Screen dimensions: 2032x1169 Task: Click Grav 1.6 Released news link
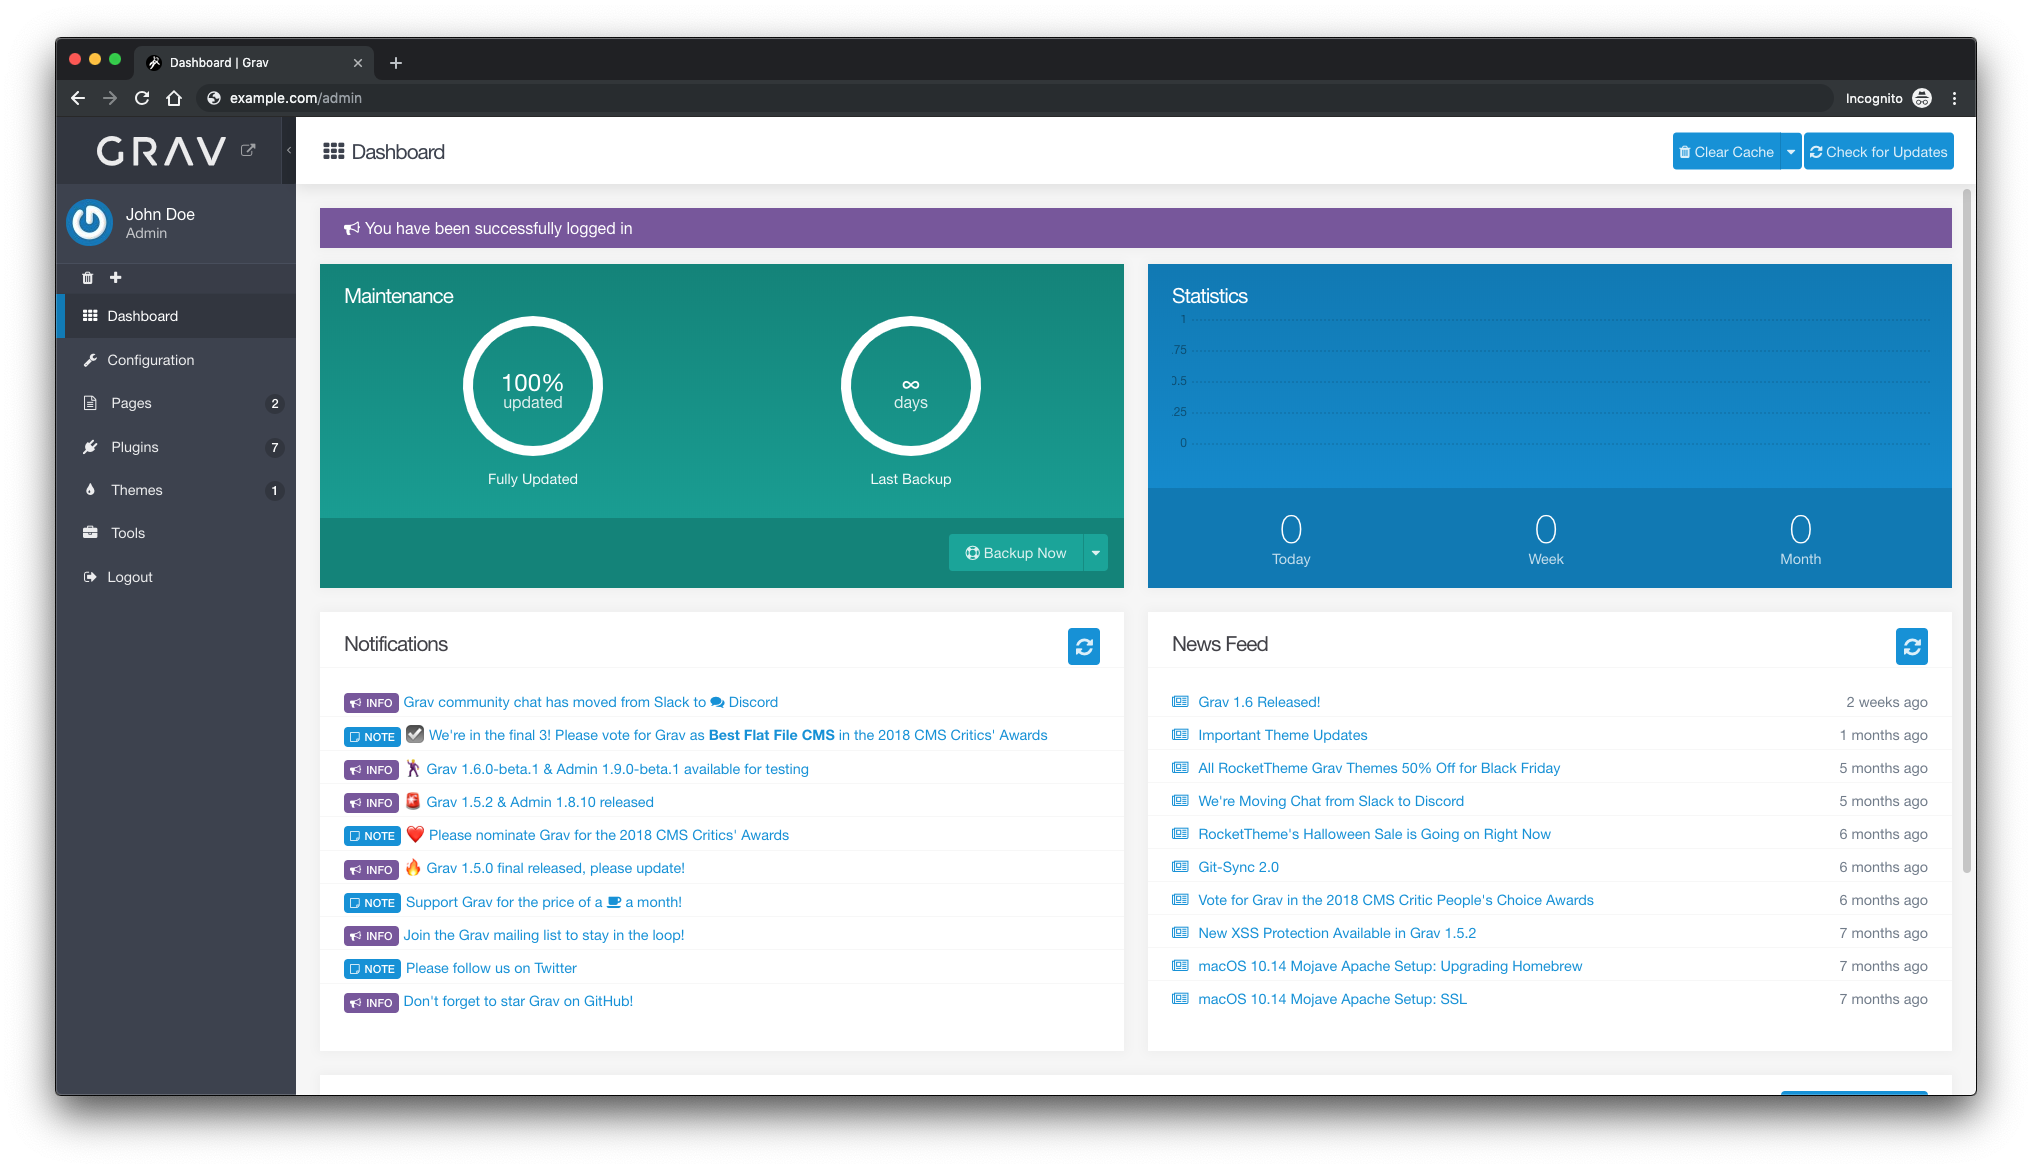click(x=1256, y=702)
